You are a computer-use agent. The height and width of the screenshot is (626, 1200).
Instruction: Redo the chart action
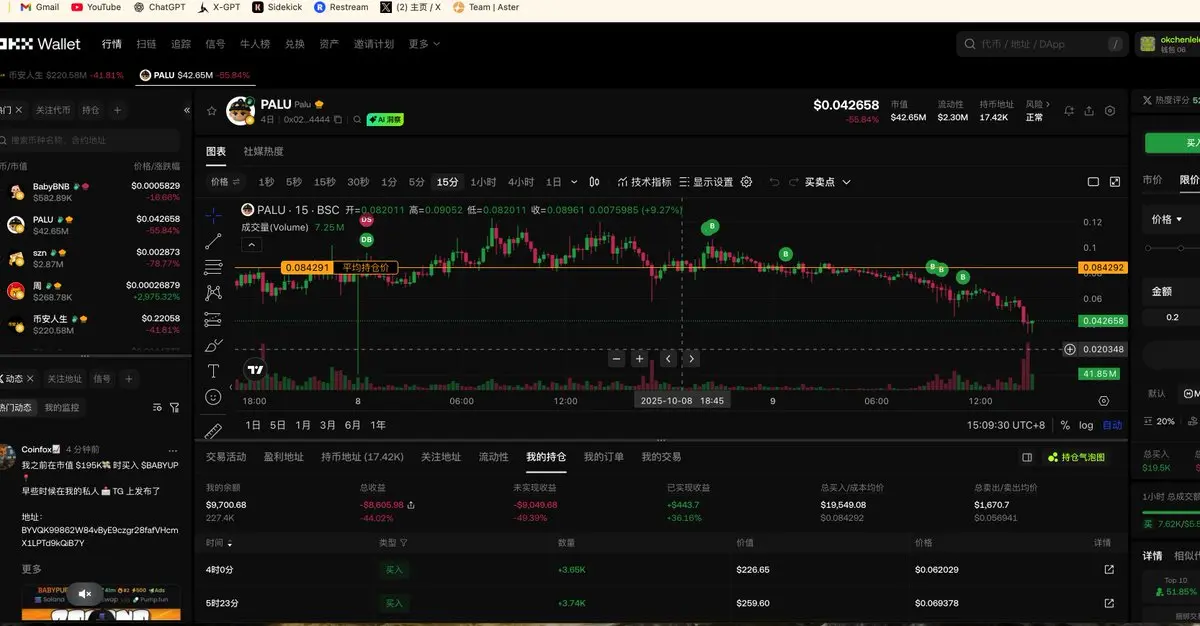click(x=794, y=182)
